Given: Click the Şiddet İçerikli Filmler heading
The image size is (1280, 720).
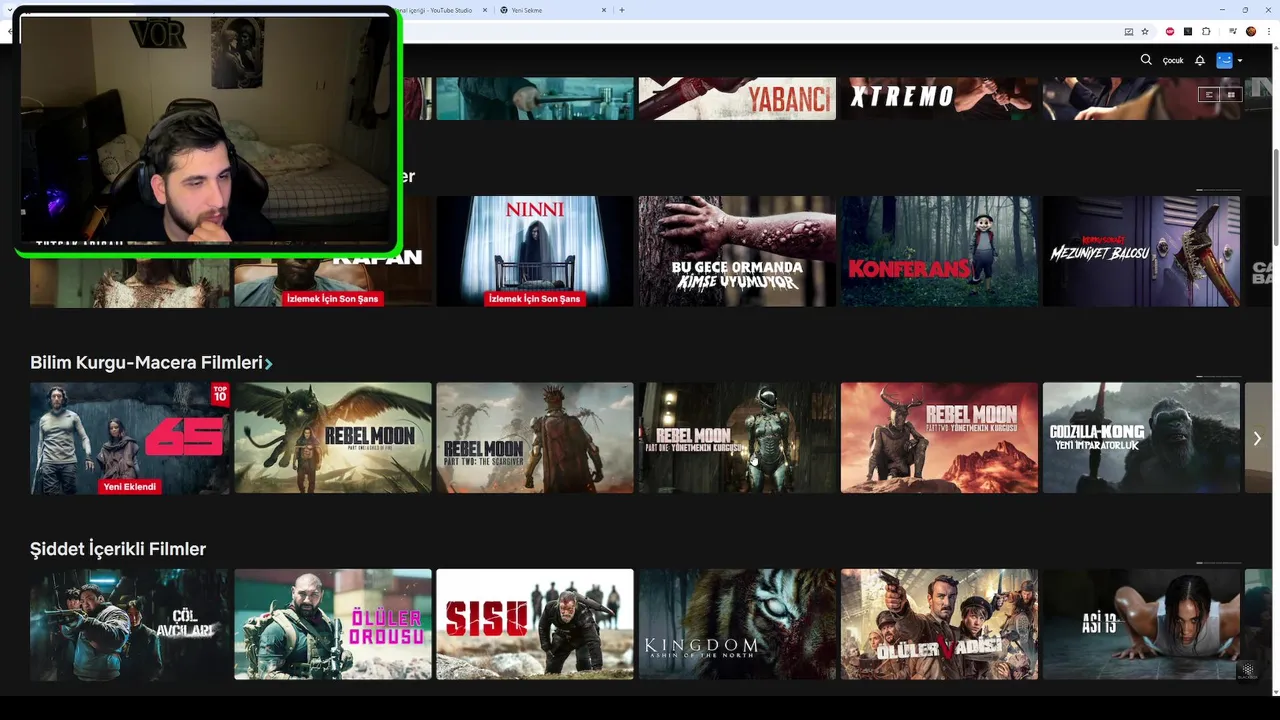Looking at the screenshot, I should pos(118,549).
